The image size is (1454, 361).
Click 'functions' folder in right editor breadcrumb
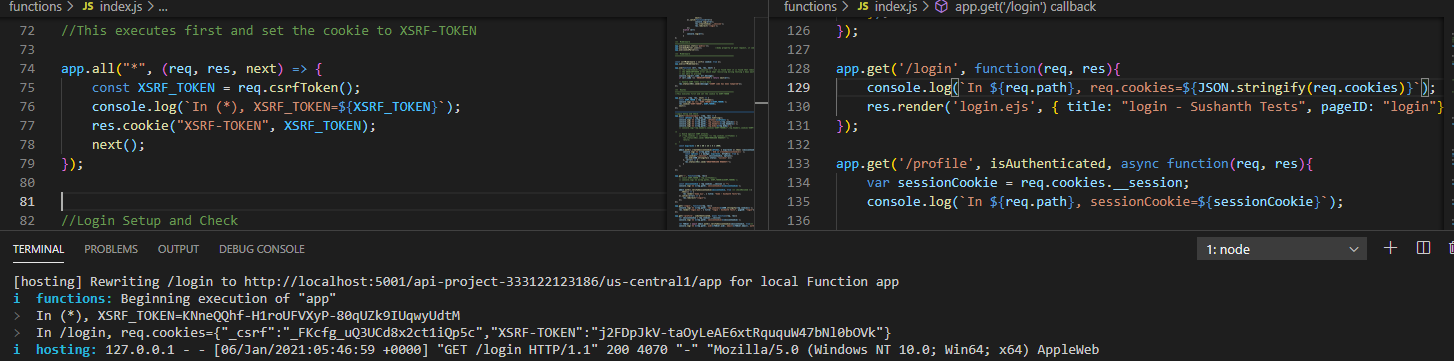pyautogui.click(x=810, y=7)
